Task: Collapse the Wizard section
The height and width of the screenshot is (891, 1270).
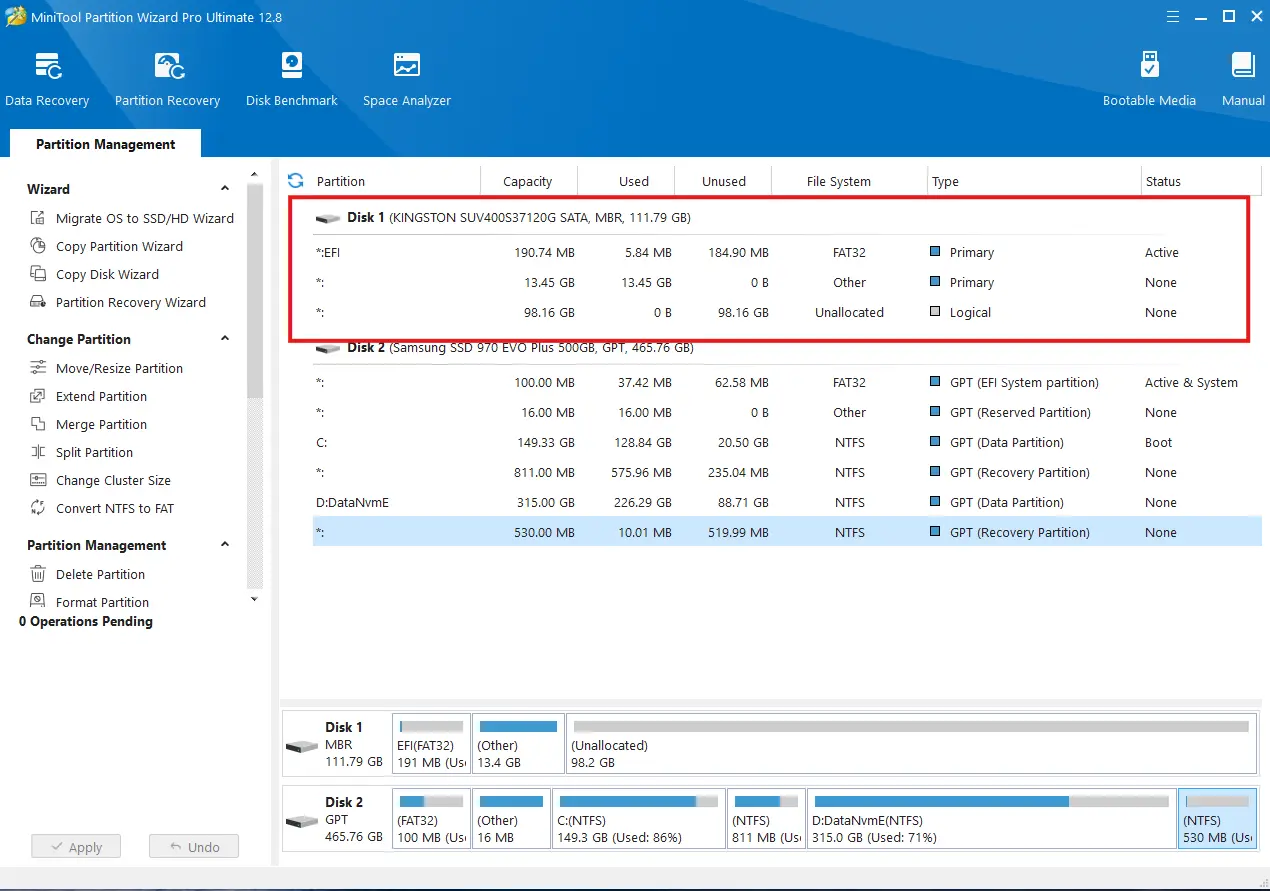Action: [x=225, y=189]
